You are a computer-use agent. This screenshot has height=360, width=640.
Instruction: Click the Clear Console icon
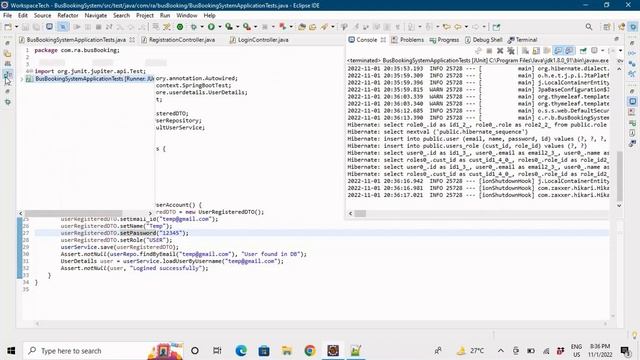coord(525,51)
